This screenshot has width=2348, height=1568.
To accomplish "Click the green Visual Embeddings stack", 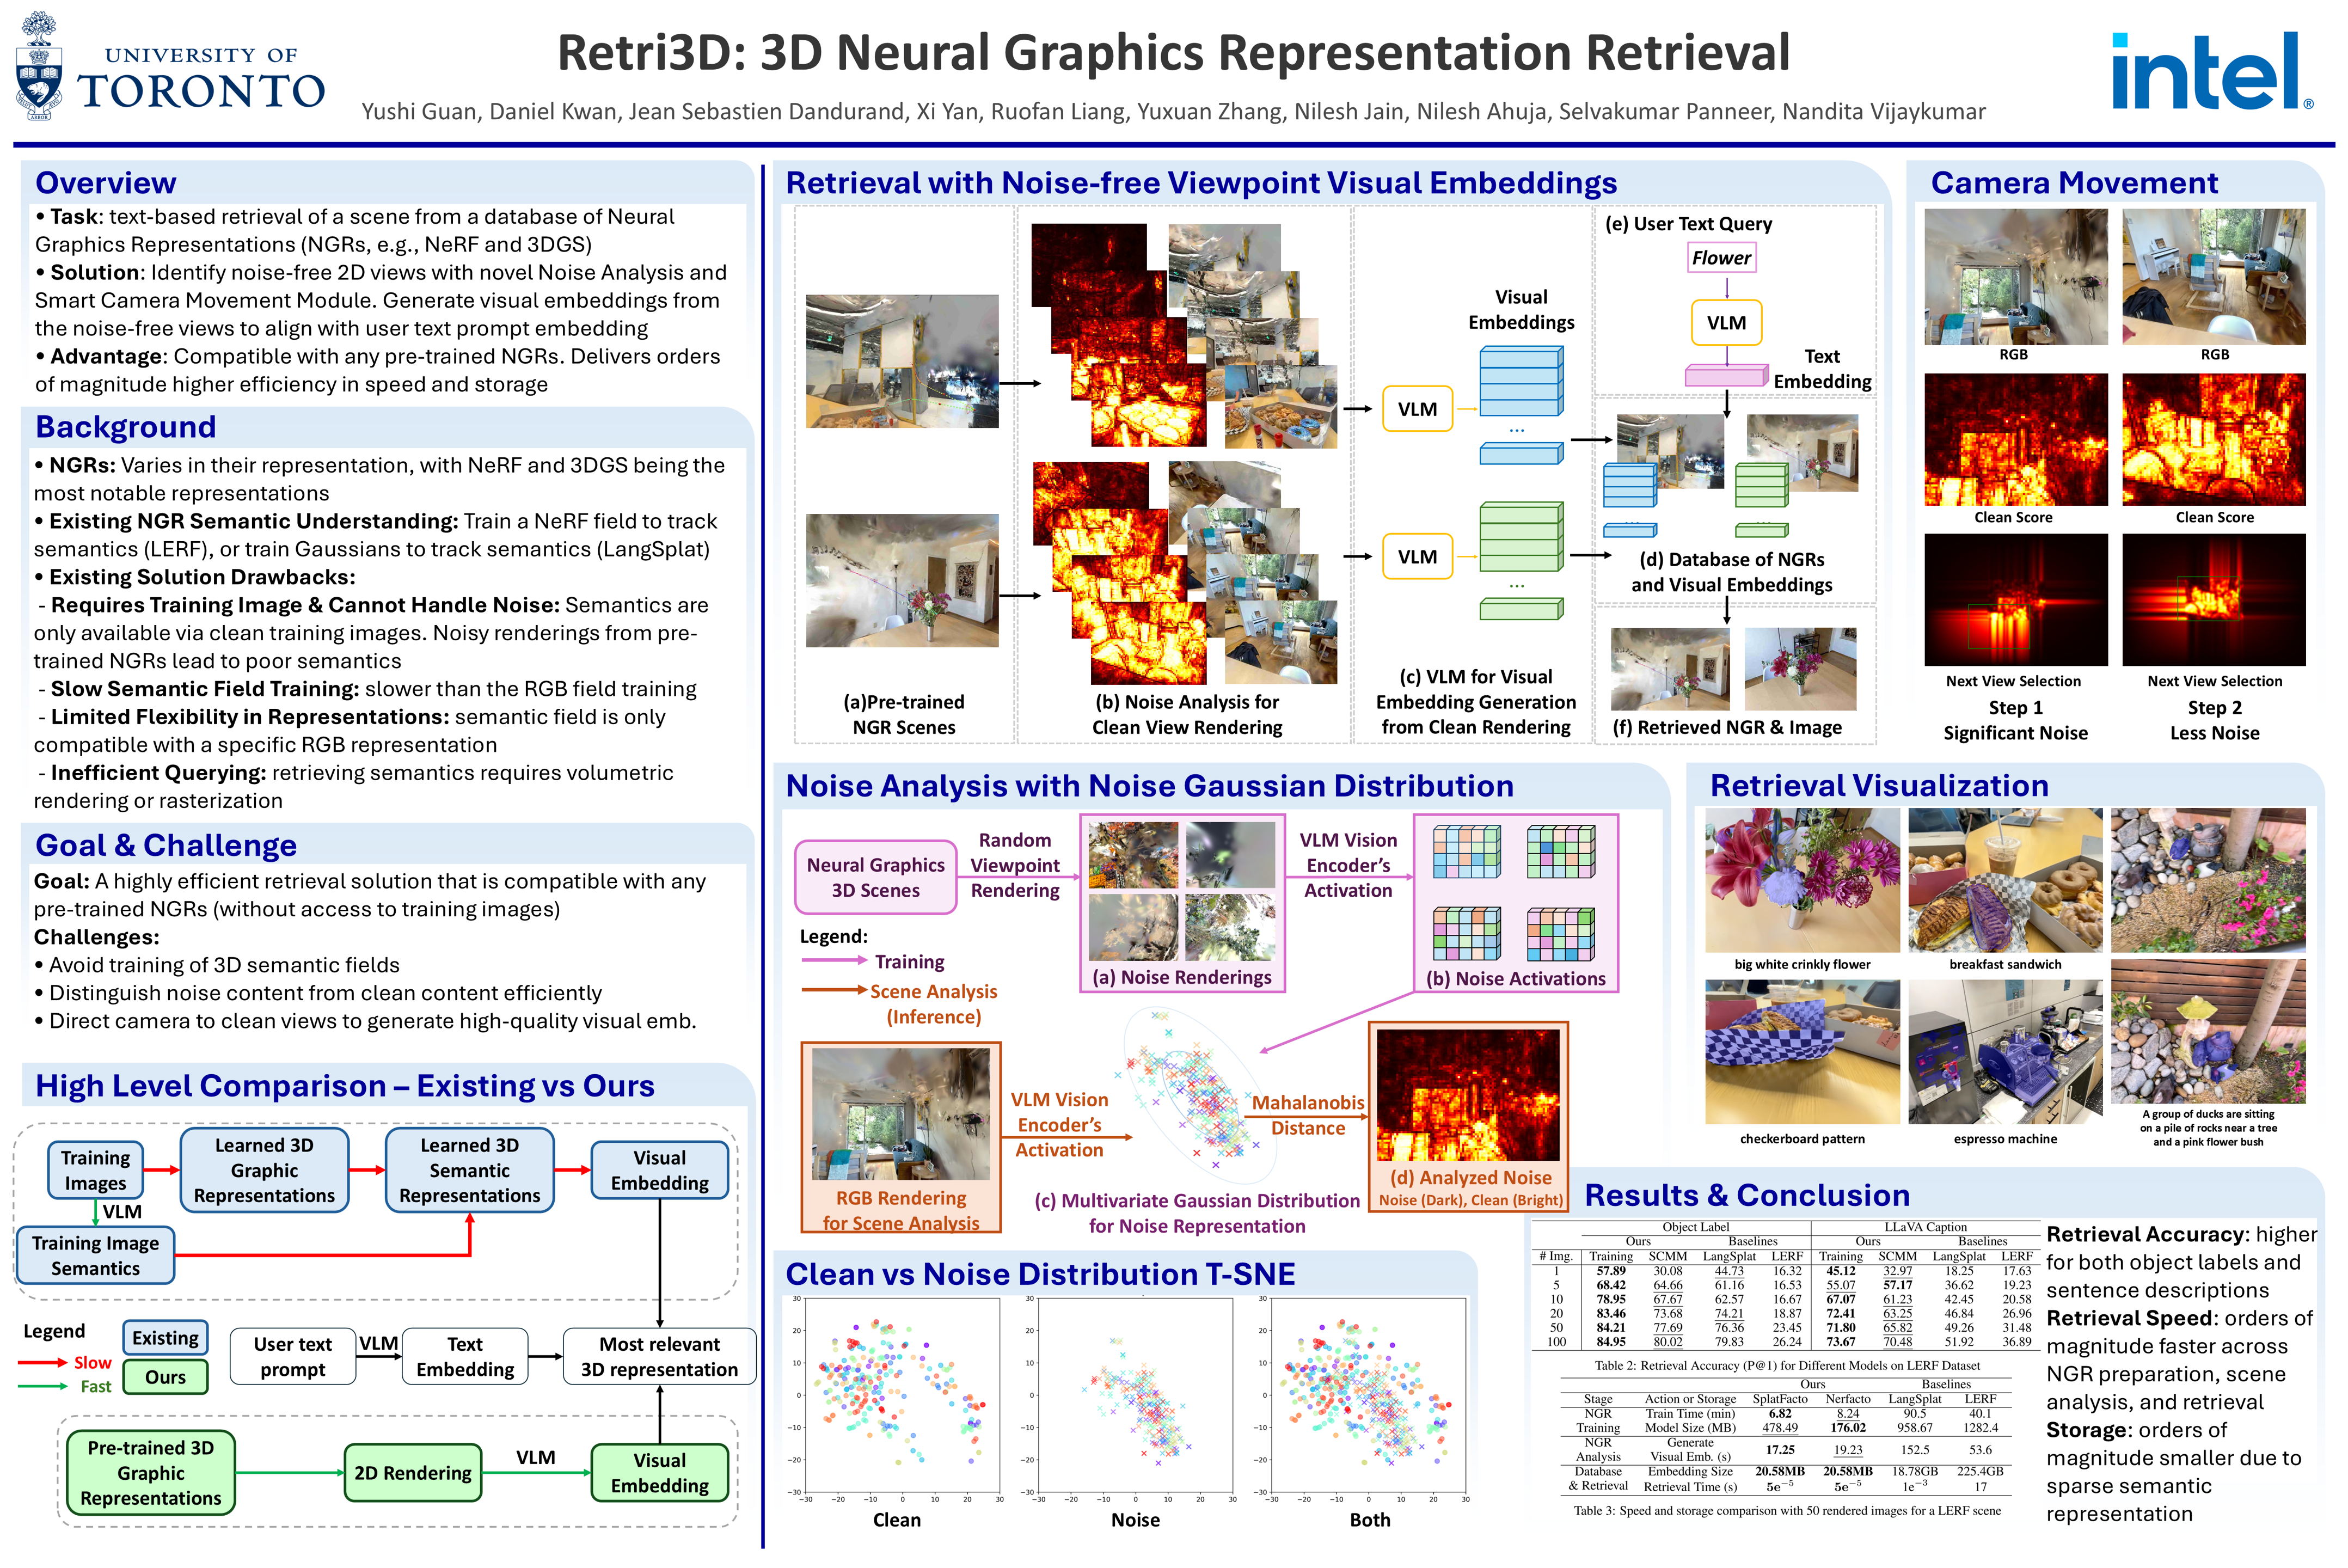I will click(1520, 536).
